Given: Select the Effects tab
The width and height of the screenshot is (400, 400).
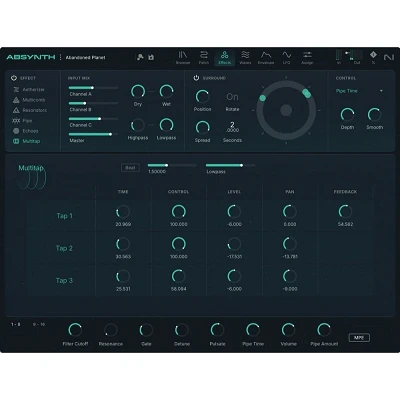Looking at the screenshot, I should 224,58.
